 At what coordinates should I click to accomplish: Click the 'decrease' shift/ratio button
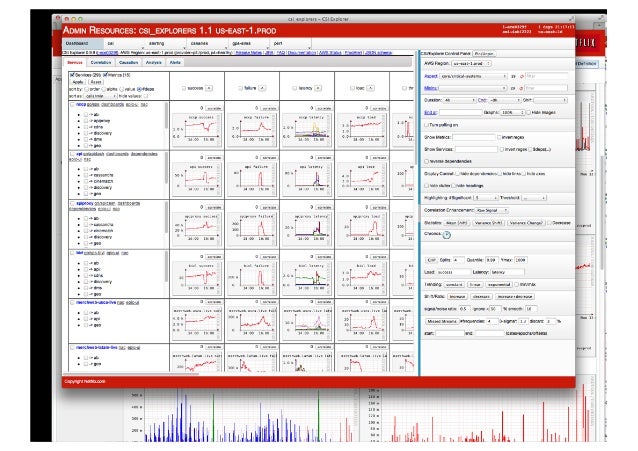[481, 297]
